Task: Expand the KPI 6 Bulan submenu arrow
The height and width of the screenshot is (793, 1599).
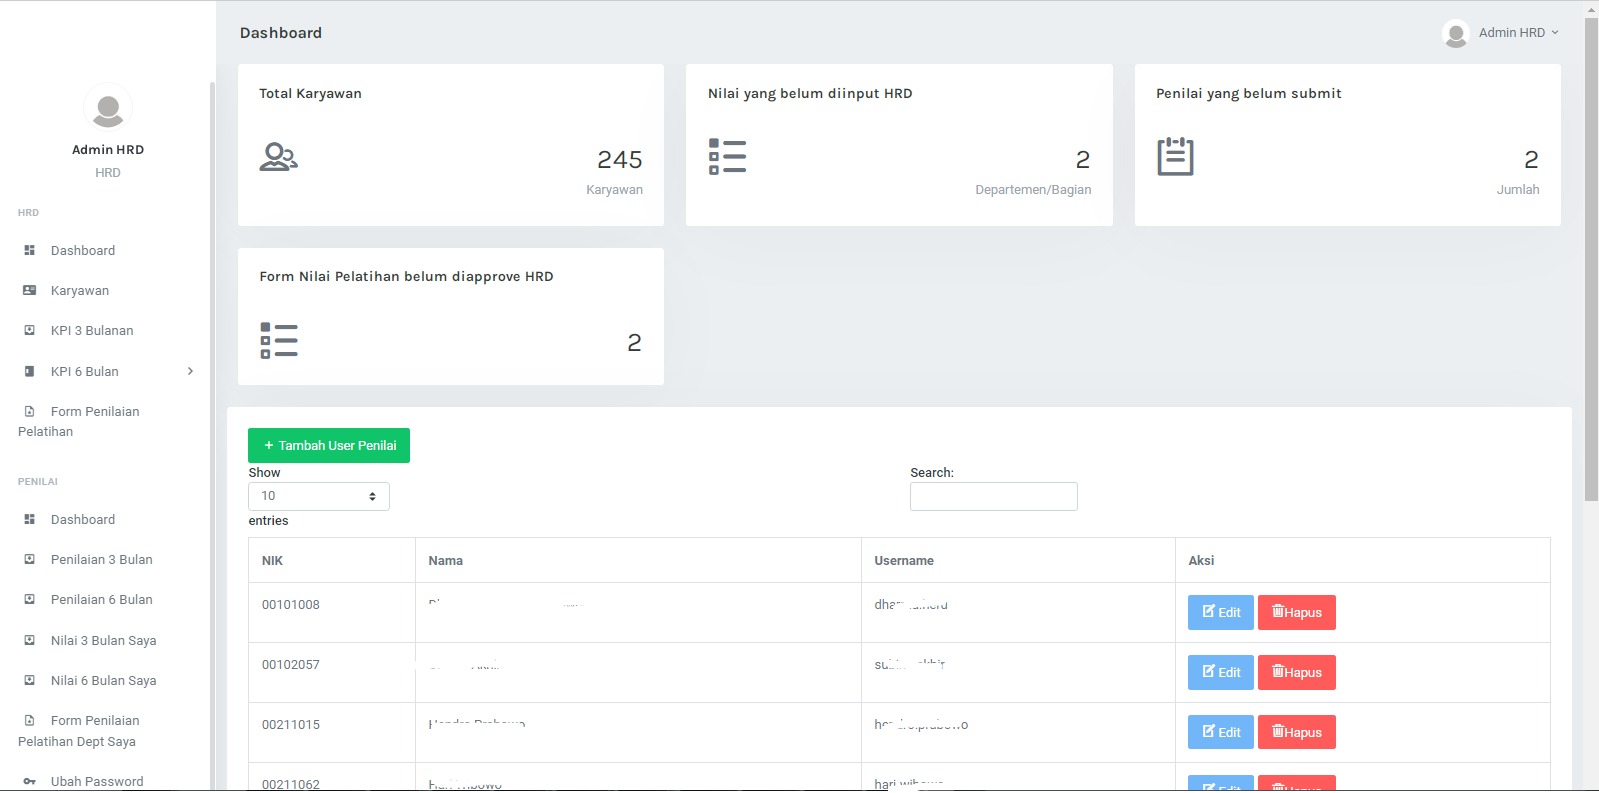Action: click(190, 372)
